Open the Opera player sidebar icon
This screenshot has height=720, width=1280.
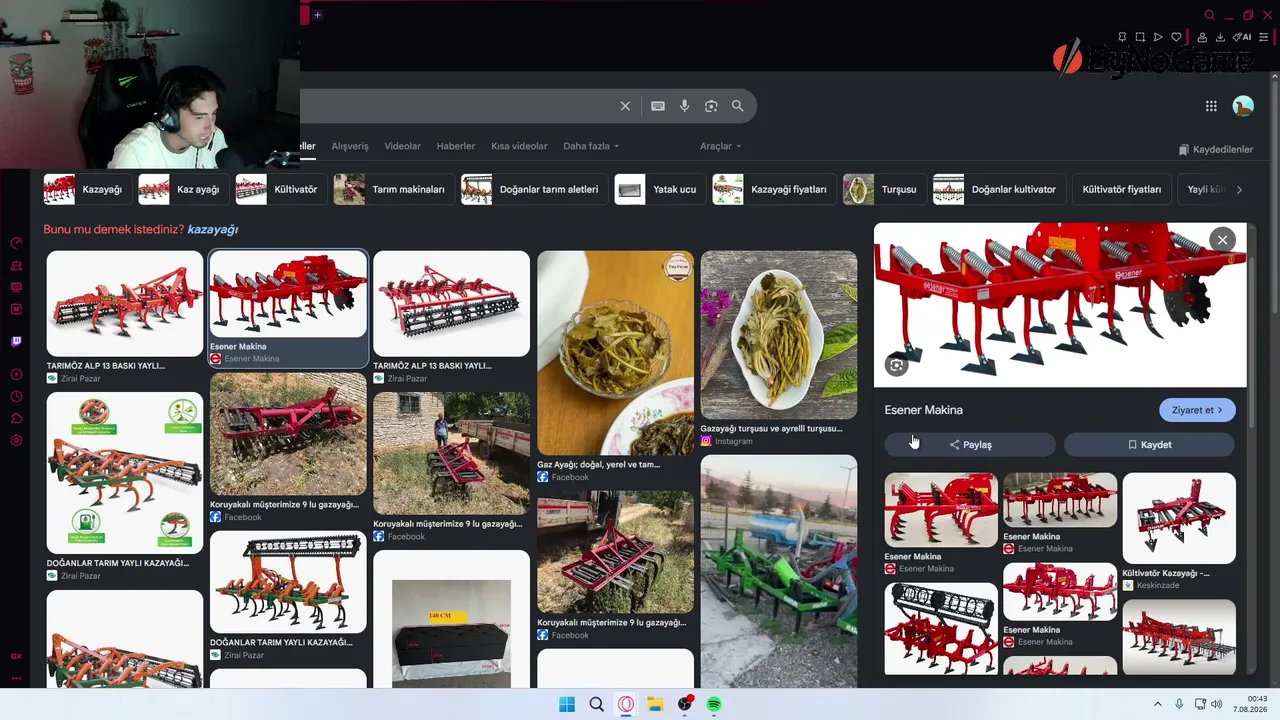coord(16,375)
